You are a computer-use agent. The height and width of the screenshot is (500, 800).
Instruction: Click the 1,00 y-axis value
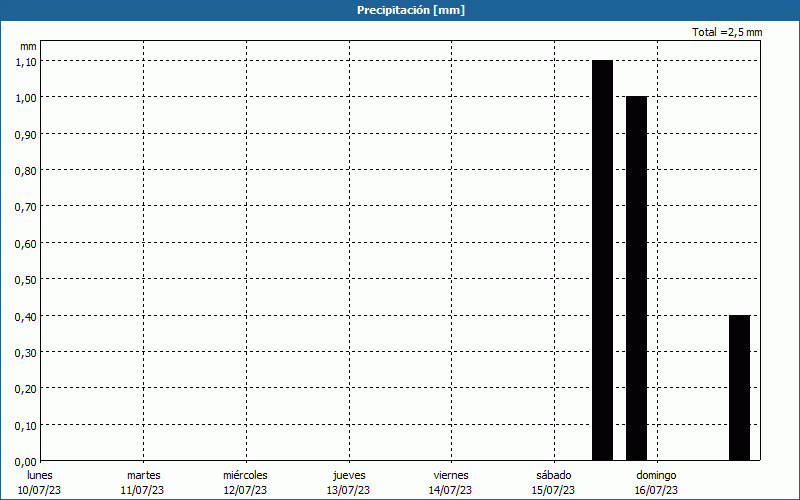pos(26,98)
